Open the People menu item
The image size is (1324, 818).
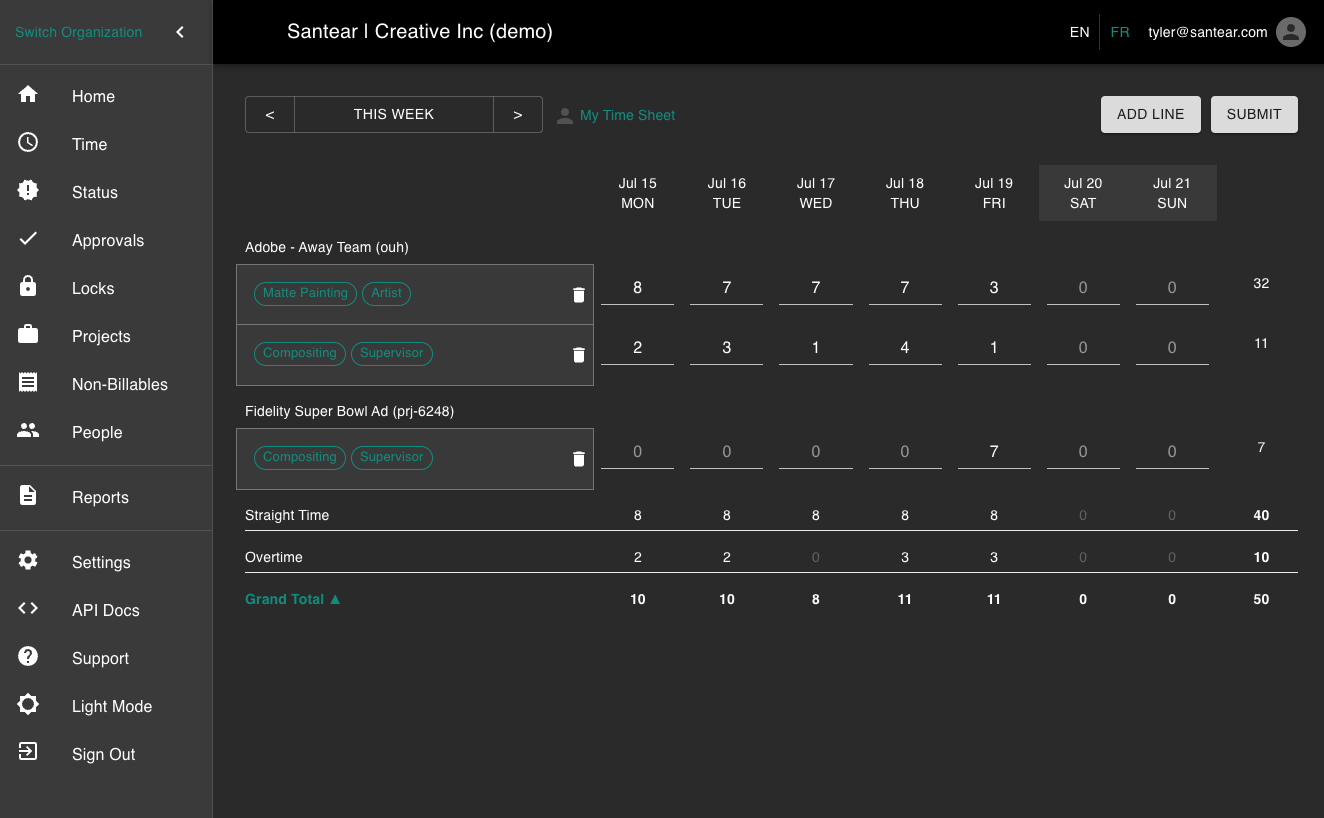coord(106,432)
